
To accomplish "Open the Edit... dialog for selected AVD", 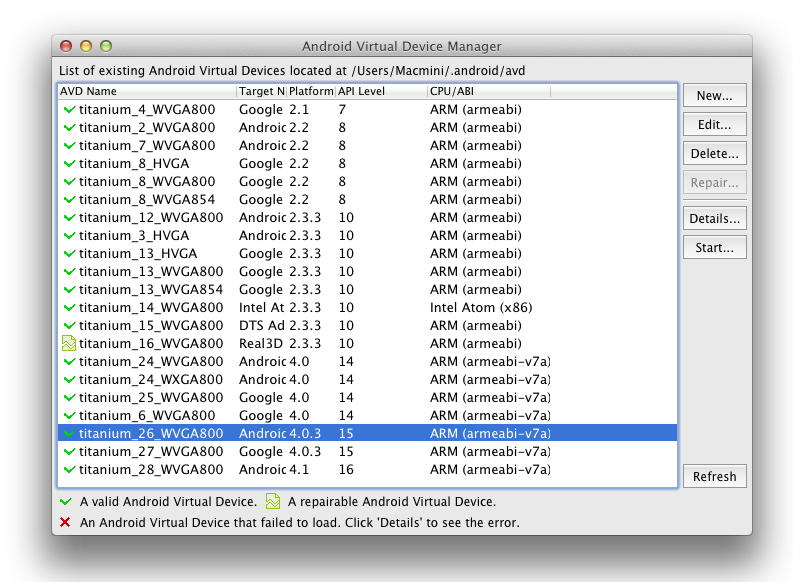I will click(714, 124).
